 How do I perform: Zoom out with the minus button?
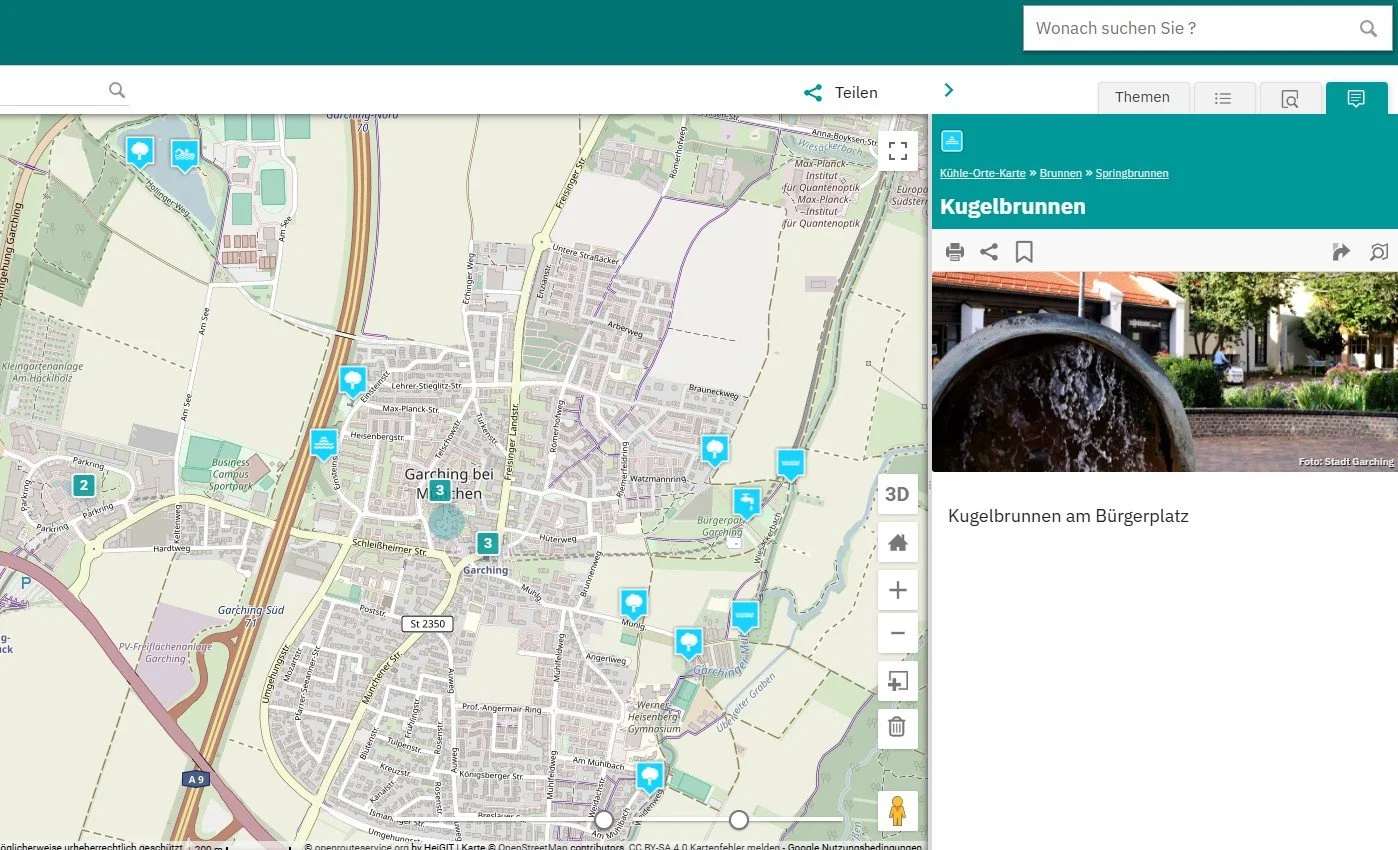(898, 633)
